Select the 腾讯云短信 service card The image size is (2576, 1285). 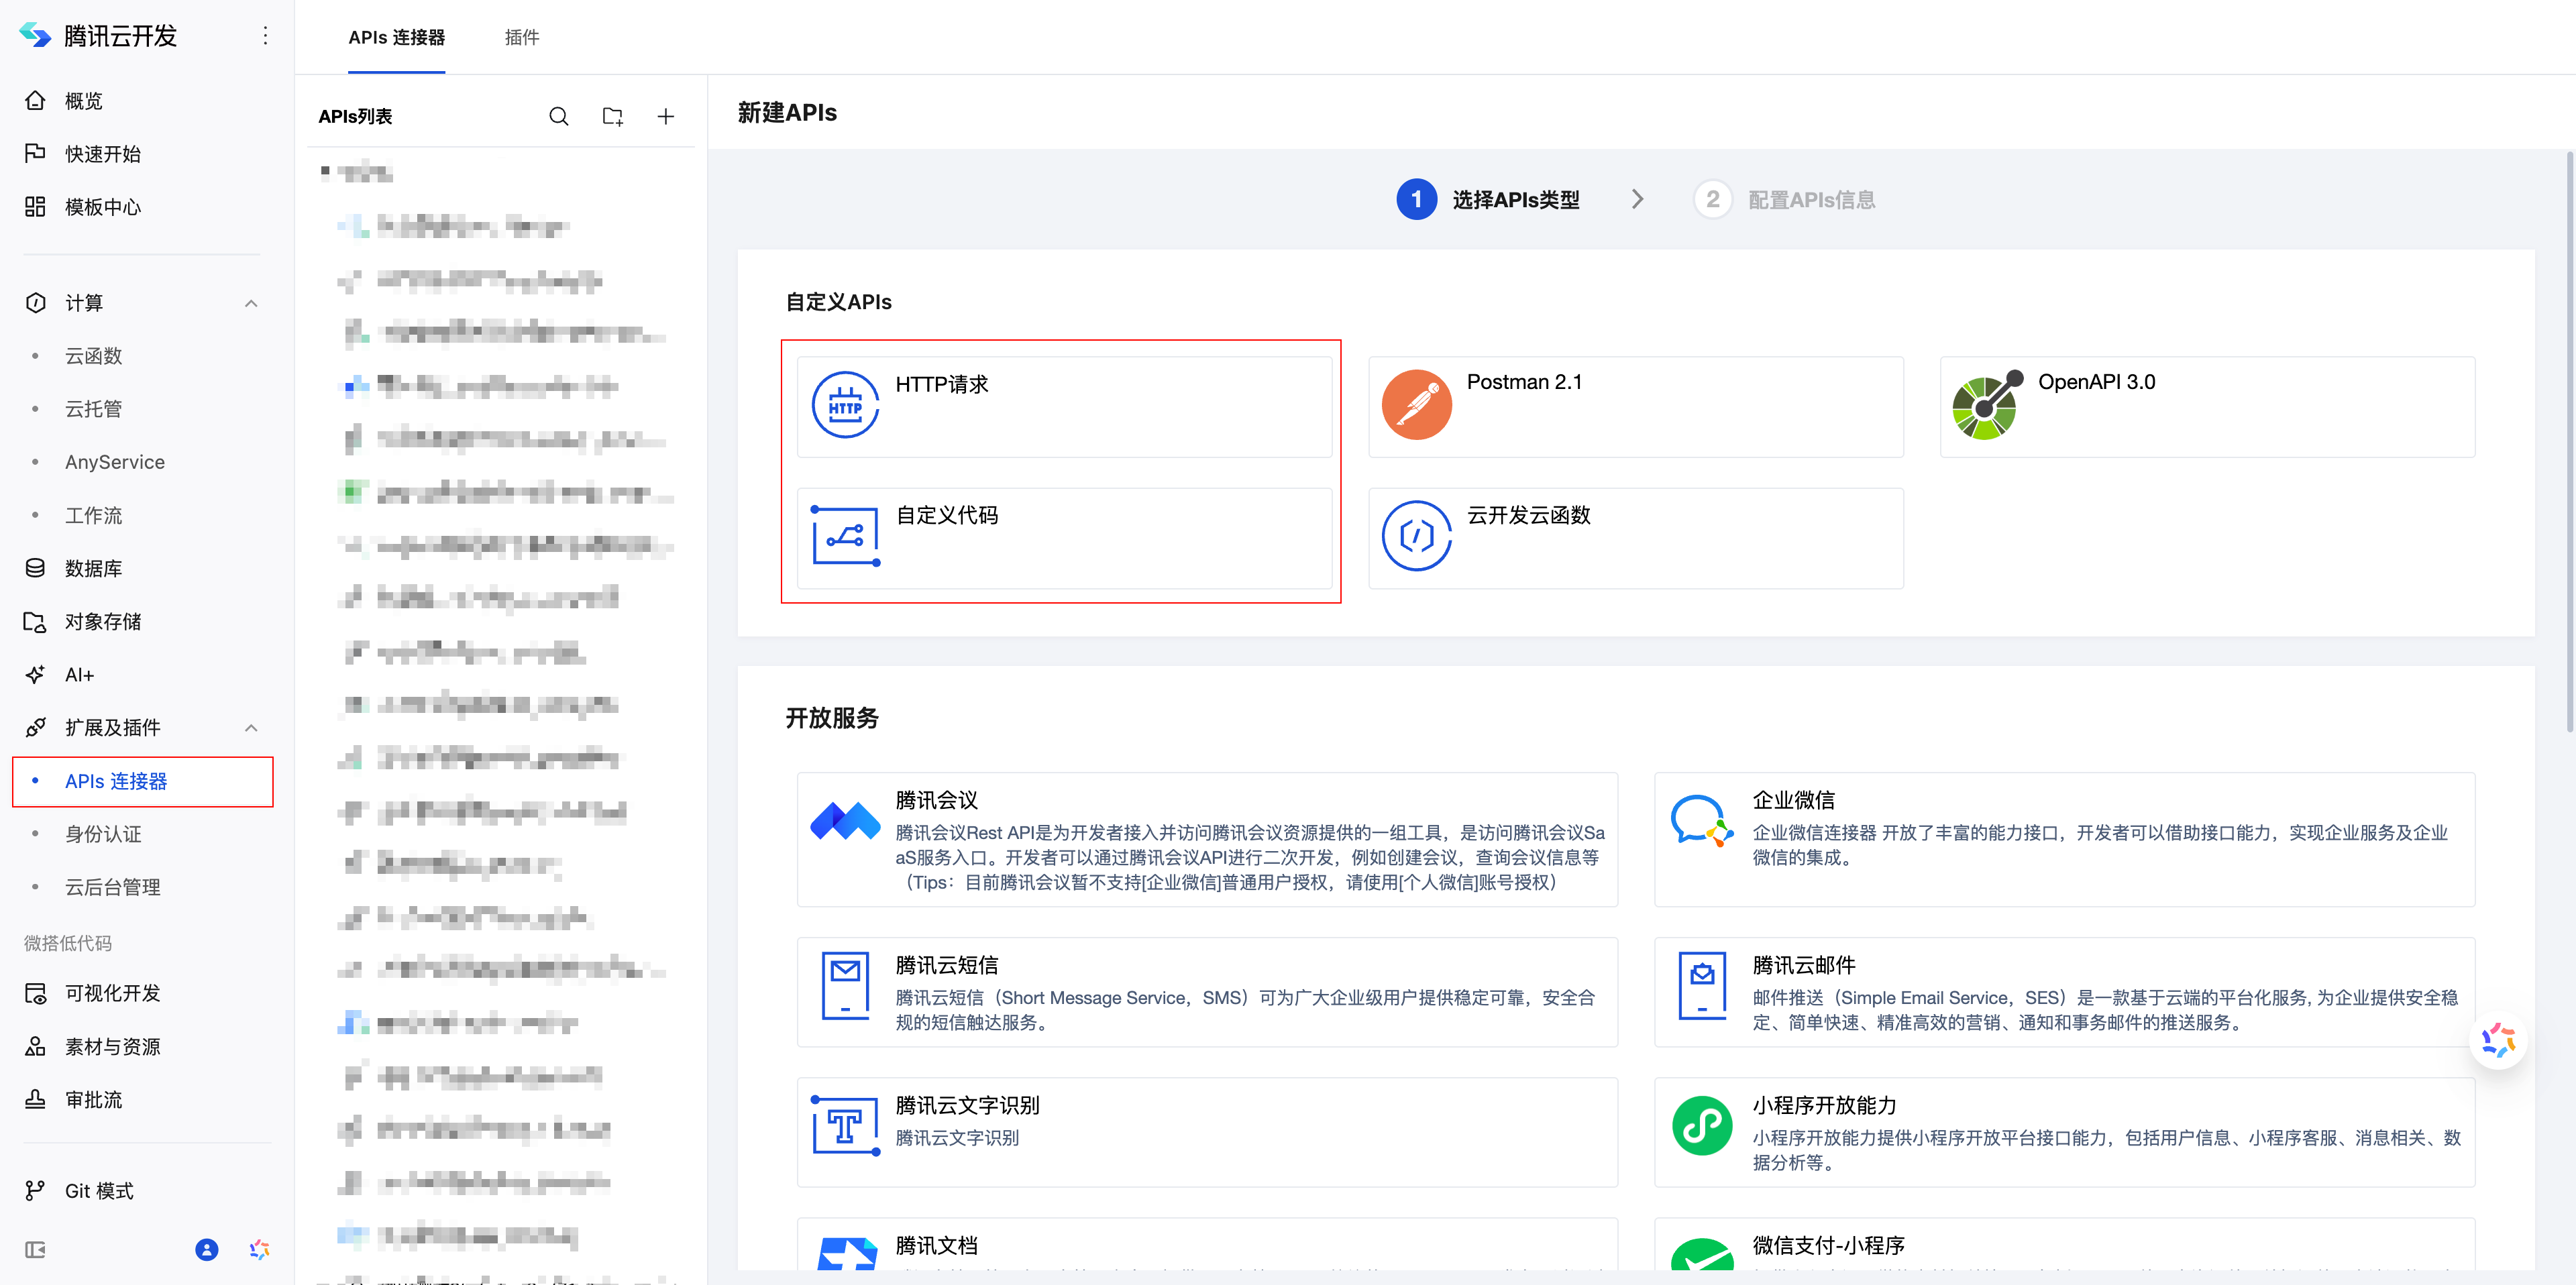coord(1207,992)
